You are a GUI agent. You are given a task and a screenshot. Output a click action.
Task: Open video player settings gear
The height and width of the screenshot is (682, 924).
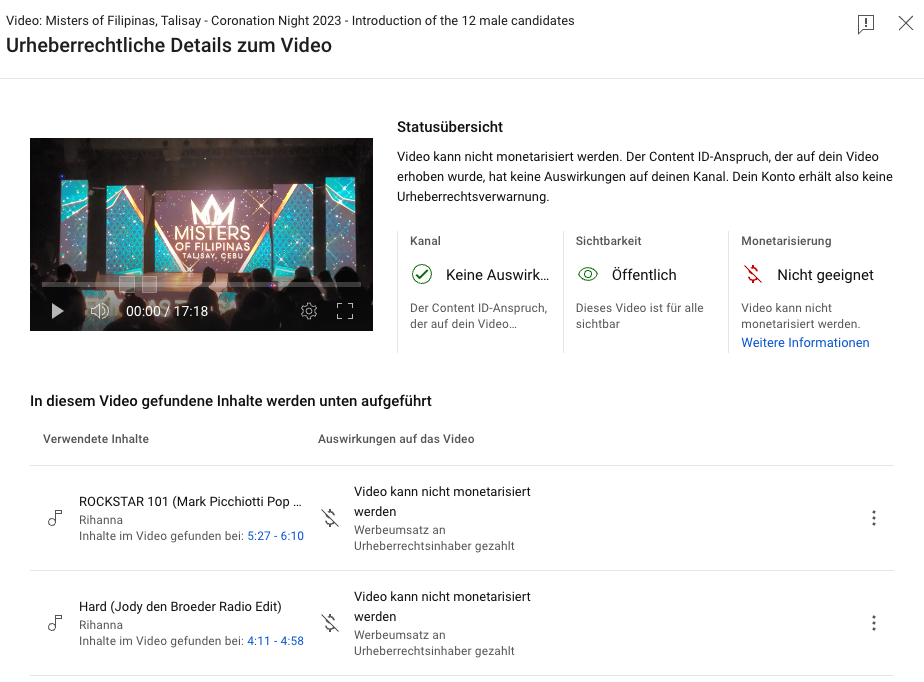(x=309, y=311)
